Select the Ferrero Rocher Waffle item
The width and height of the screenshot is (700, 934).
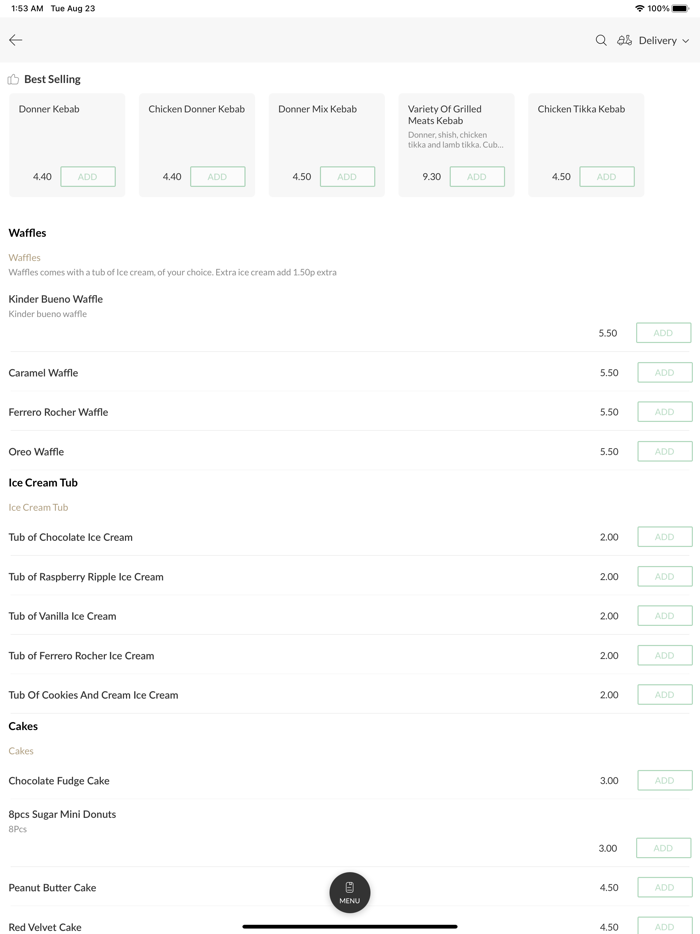pyautogui.click(x=58, y=412)
